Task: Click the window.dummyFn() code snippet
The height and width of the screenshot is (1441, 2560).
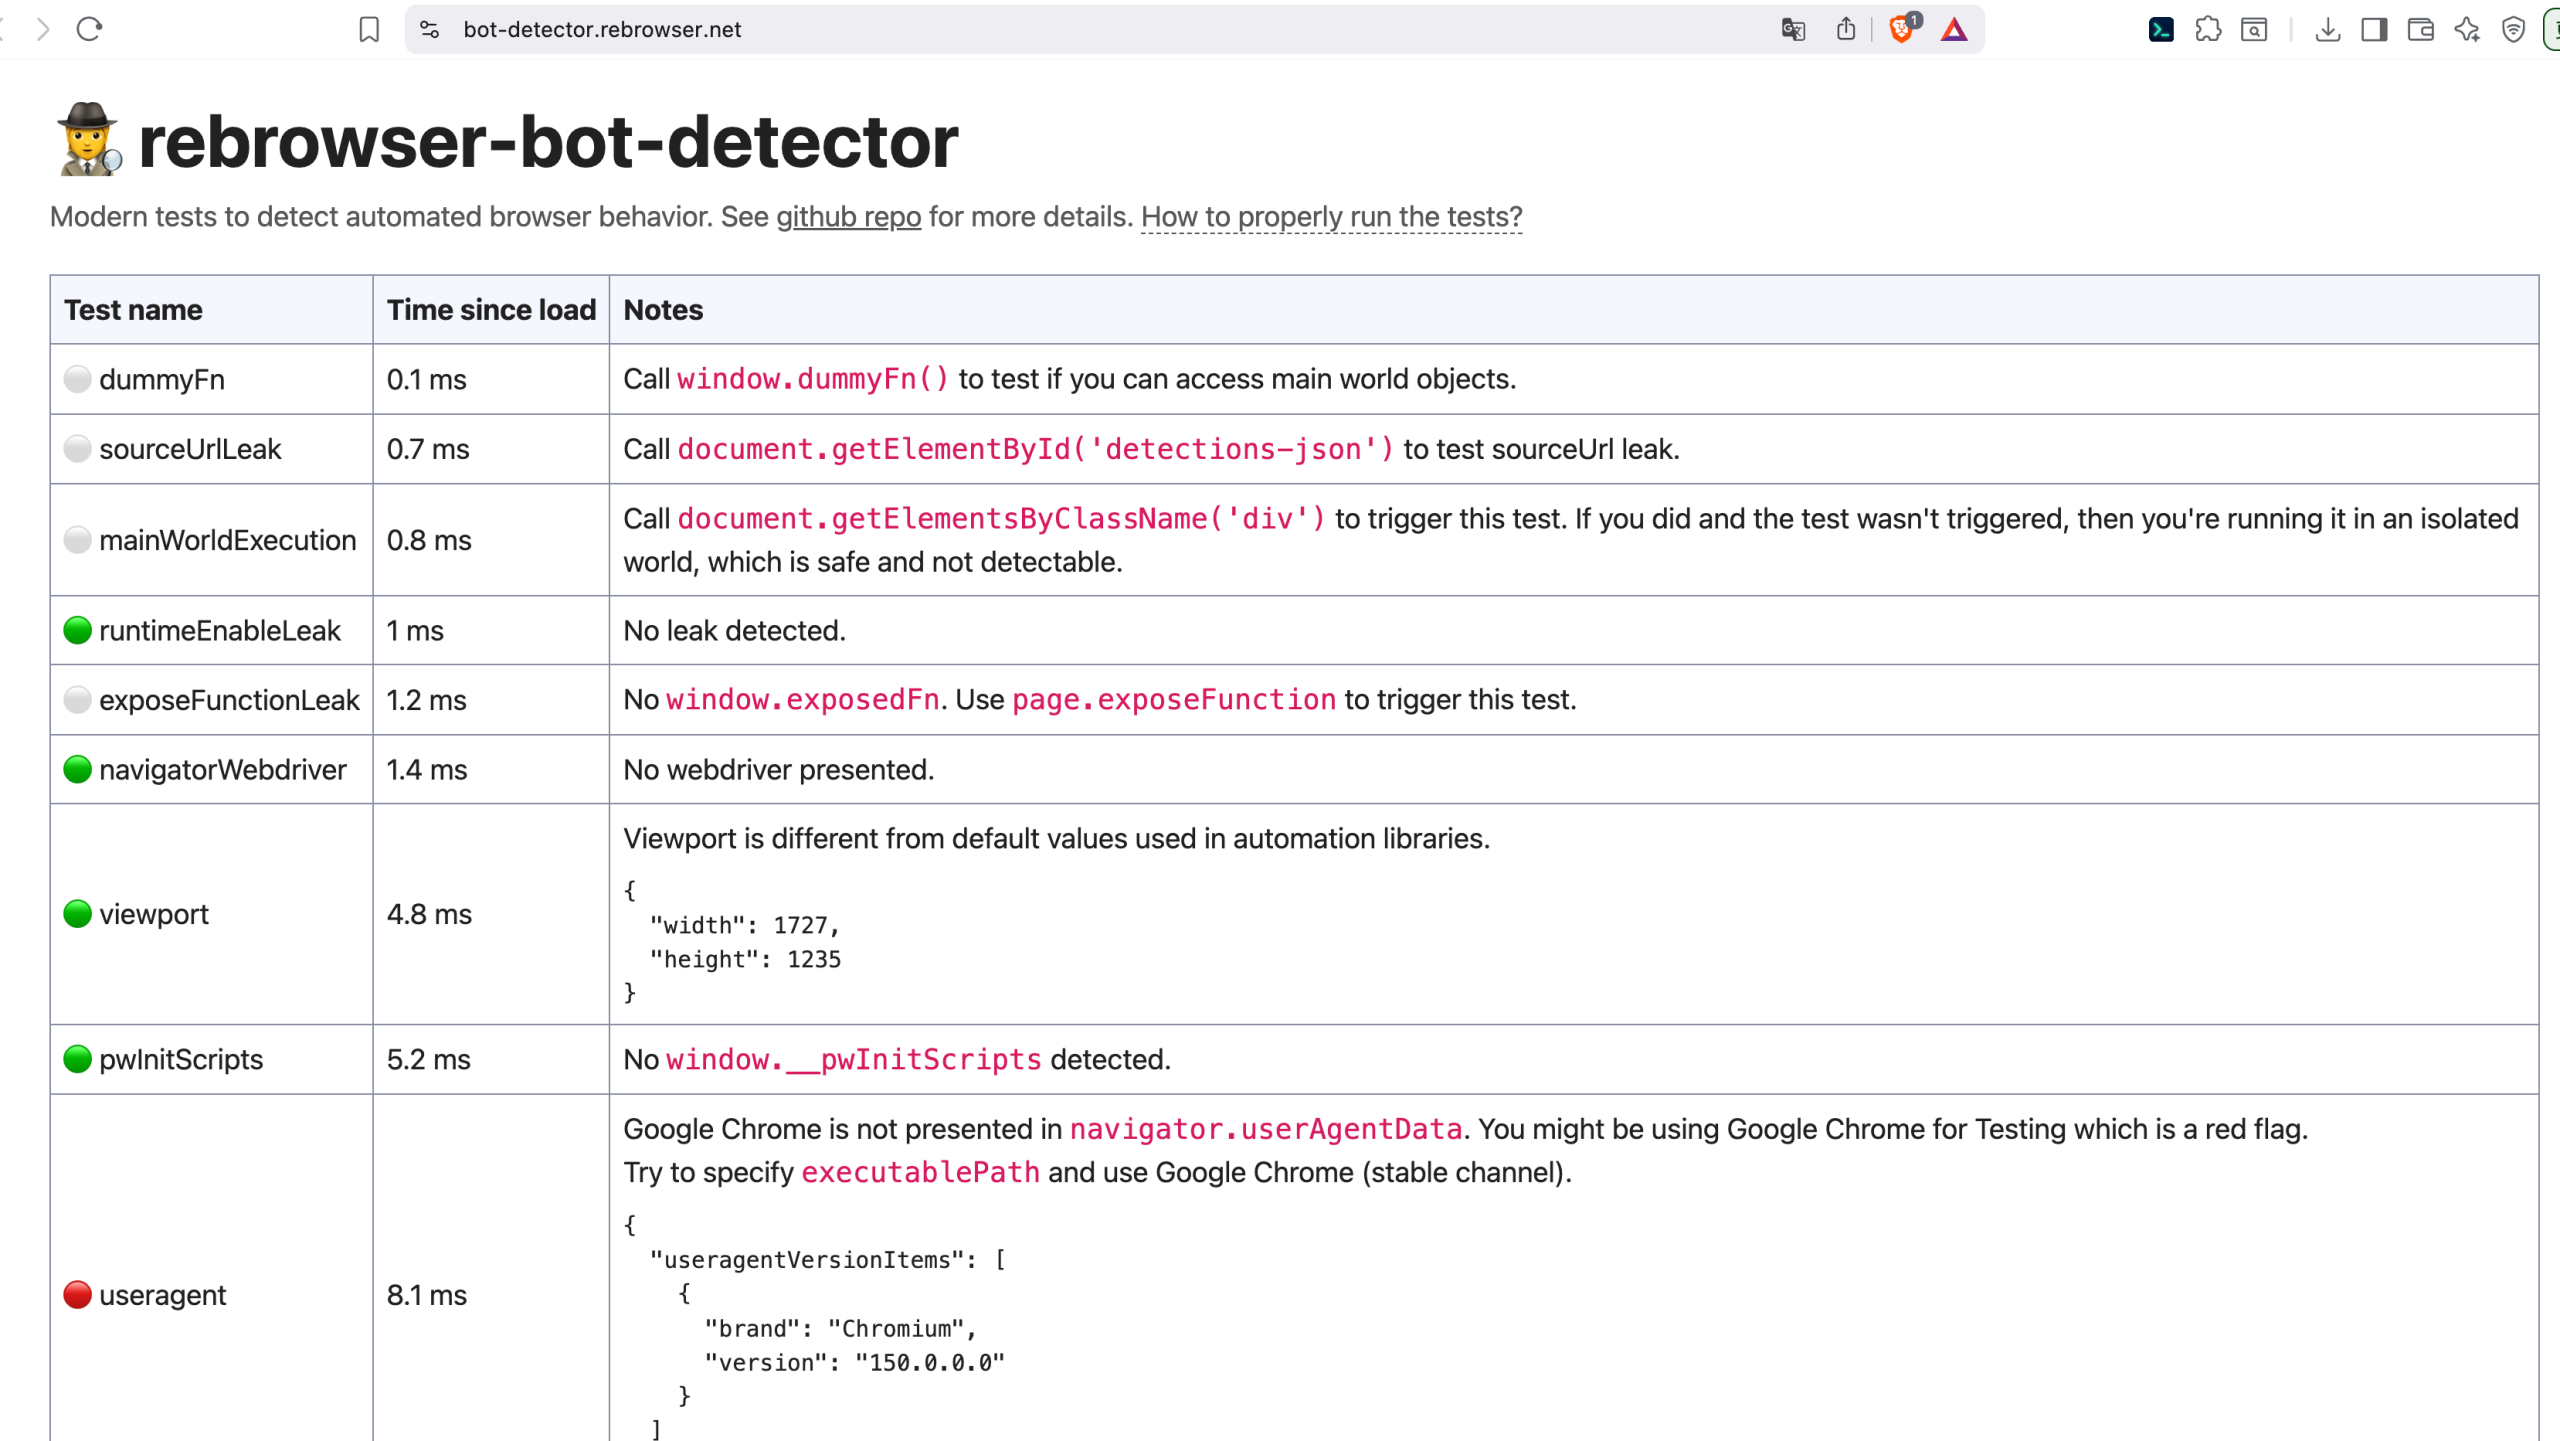Action: coord(813,379)
